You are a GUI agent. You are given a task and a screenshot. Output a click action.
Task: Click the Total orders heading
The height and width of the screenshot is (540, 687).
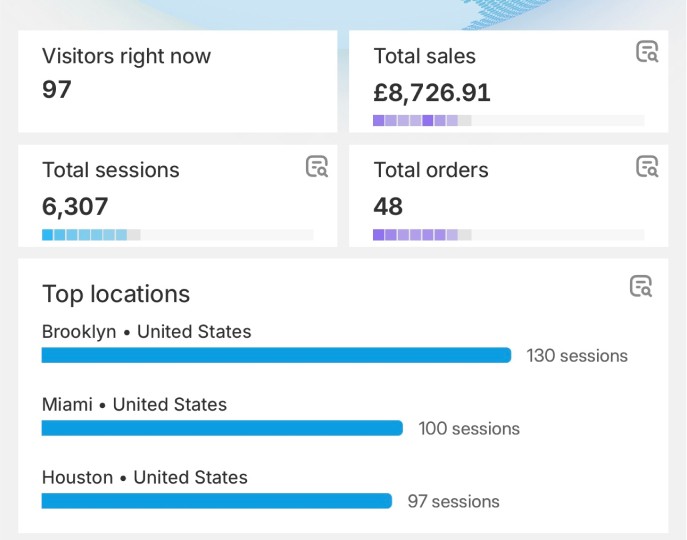coord(431,170)
